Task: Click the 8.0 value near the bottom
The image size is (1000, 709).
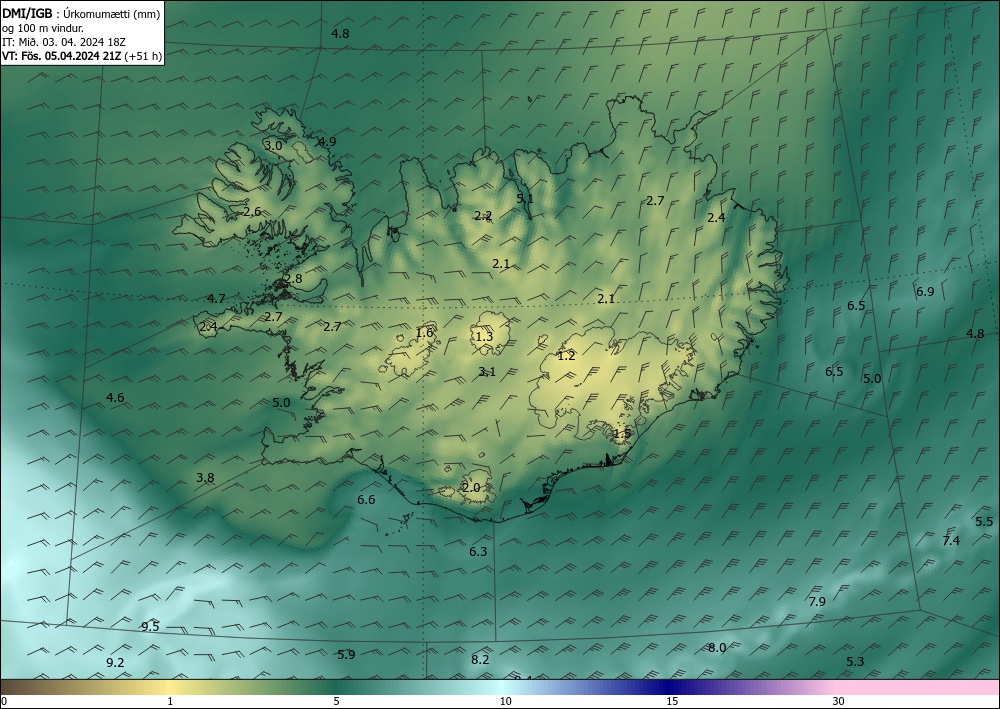Action: tap(717, 648)
